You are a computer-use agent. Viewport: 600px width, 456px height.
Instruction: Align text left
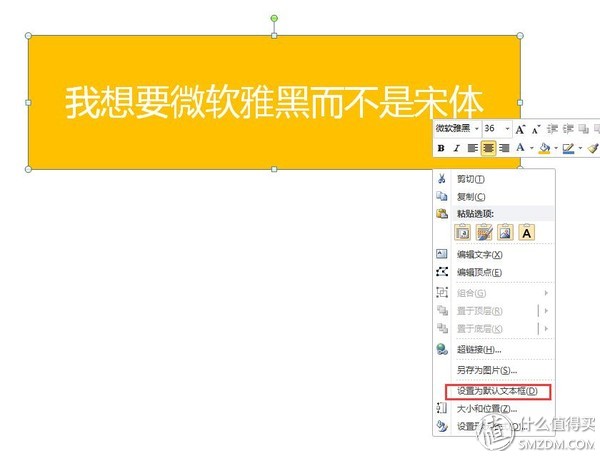(473, 148)
